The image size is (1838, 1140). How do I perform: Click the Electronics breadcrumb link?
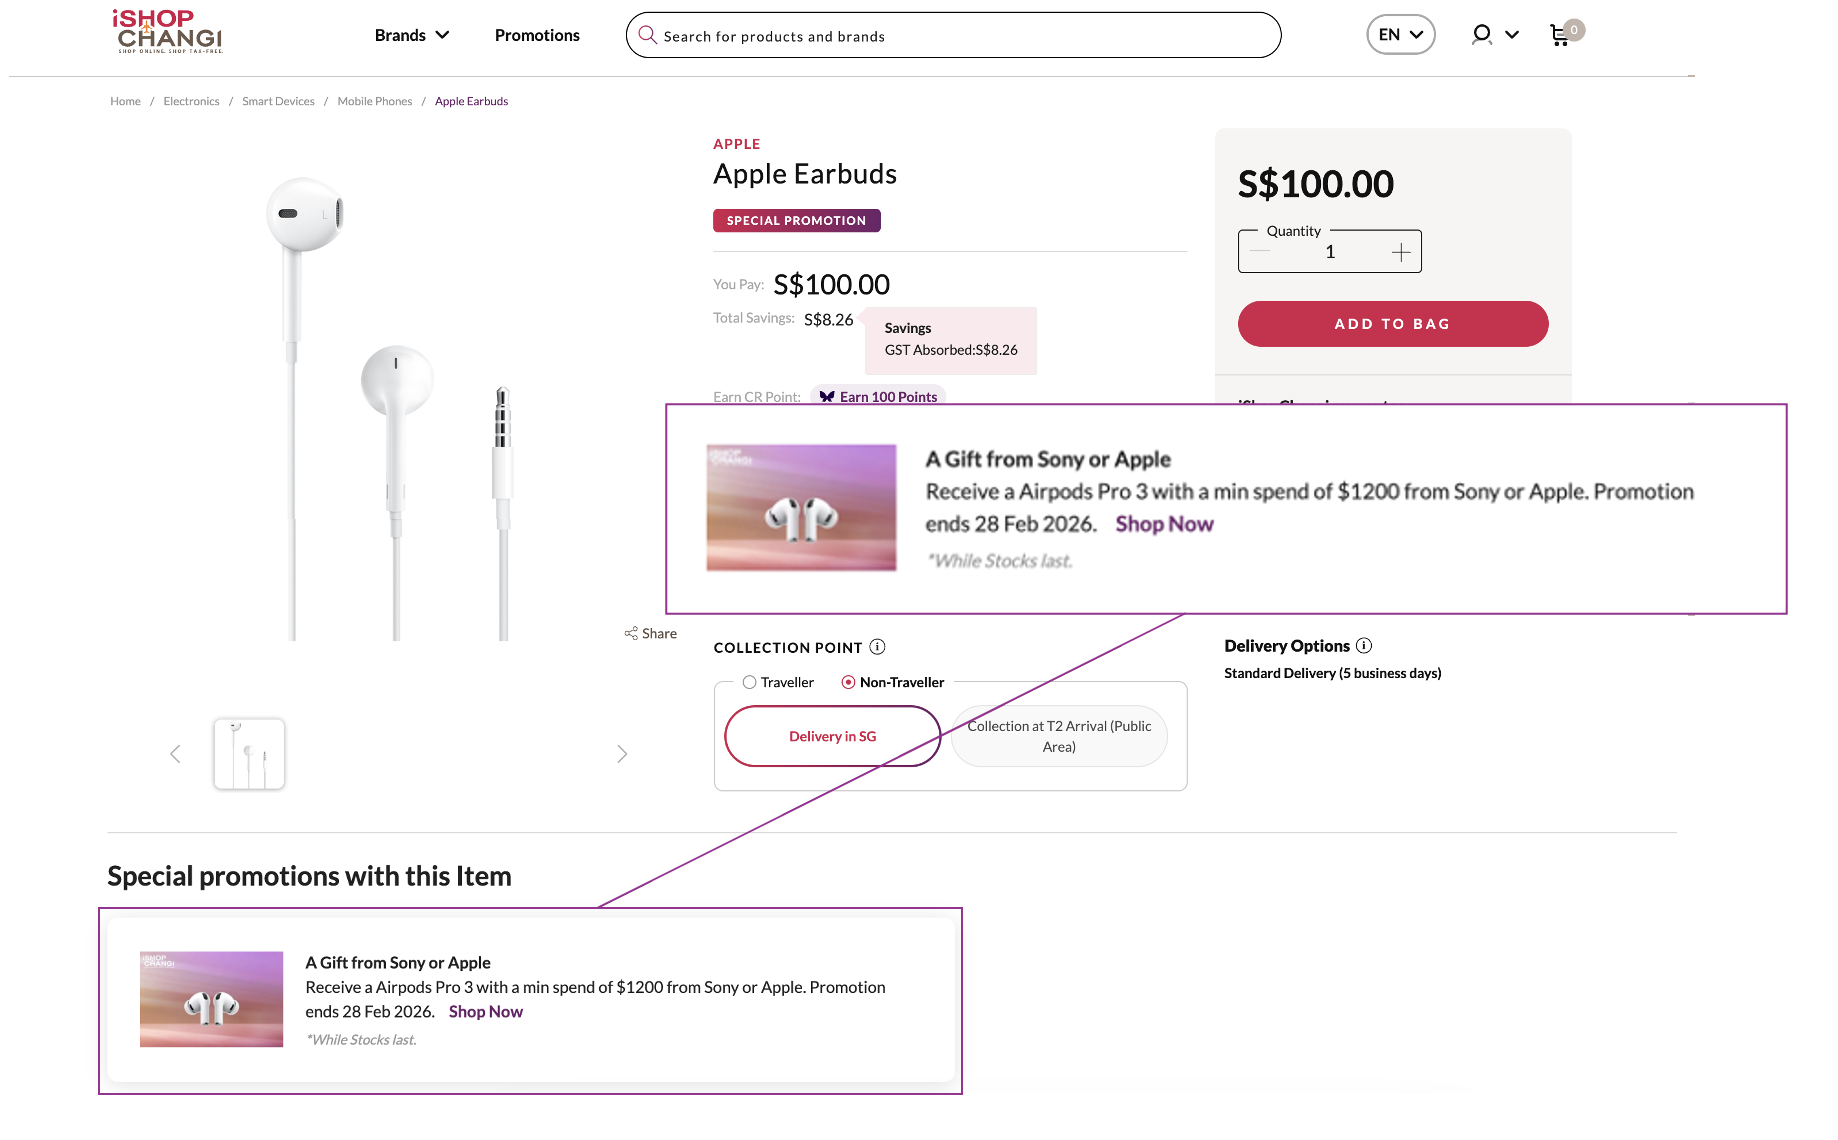[x=191, y=101]
